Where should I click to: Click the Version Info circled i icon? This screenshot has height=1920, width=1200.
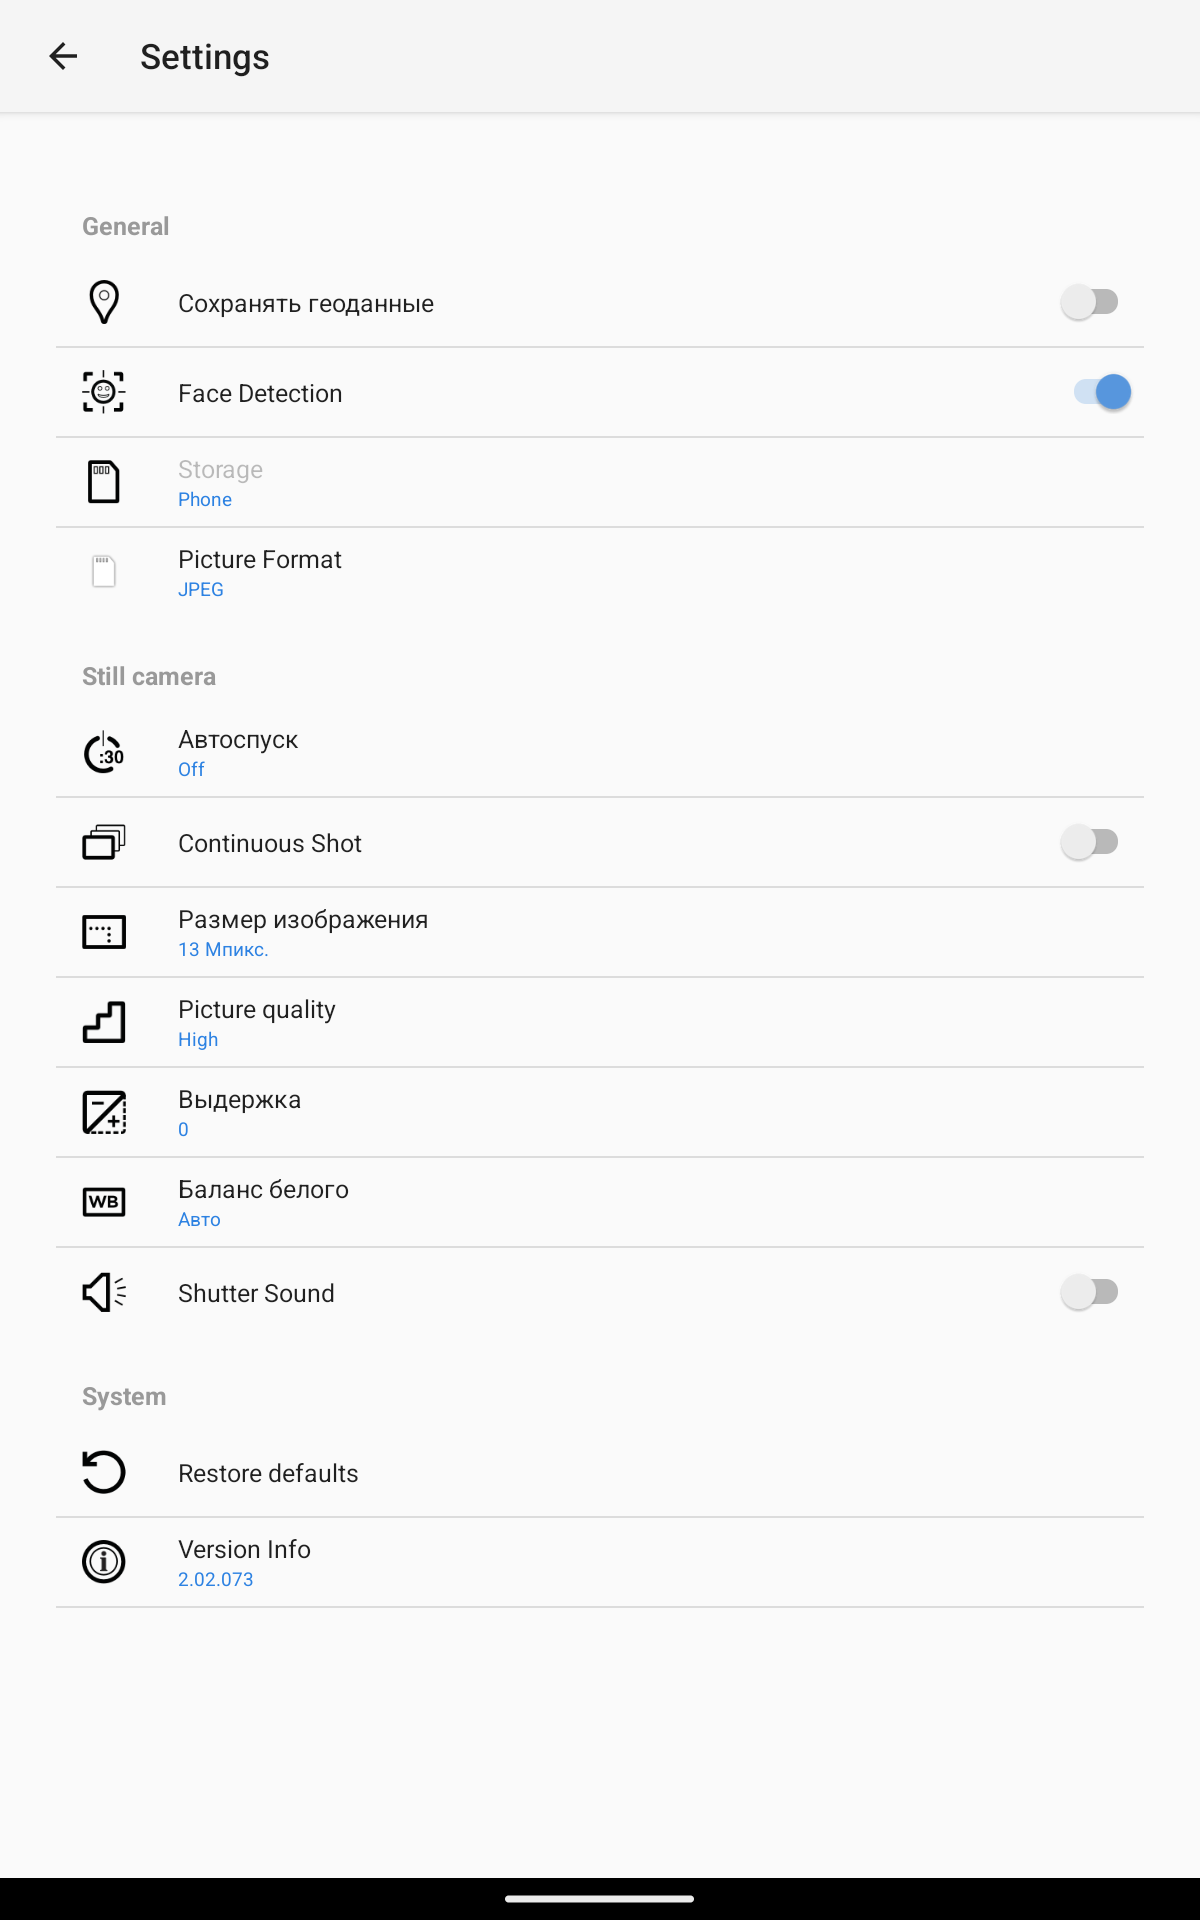tap(104, 1562)
